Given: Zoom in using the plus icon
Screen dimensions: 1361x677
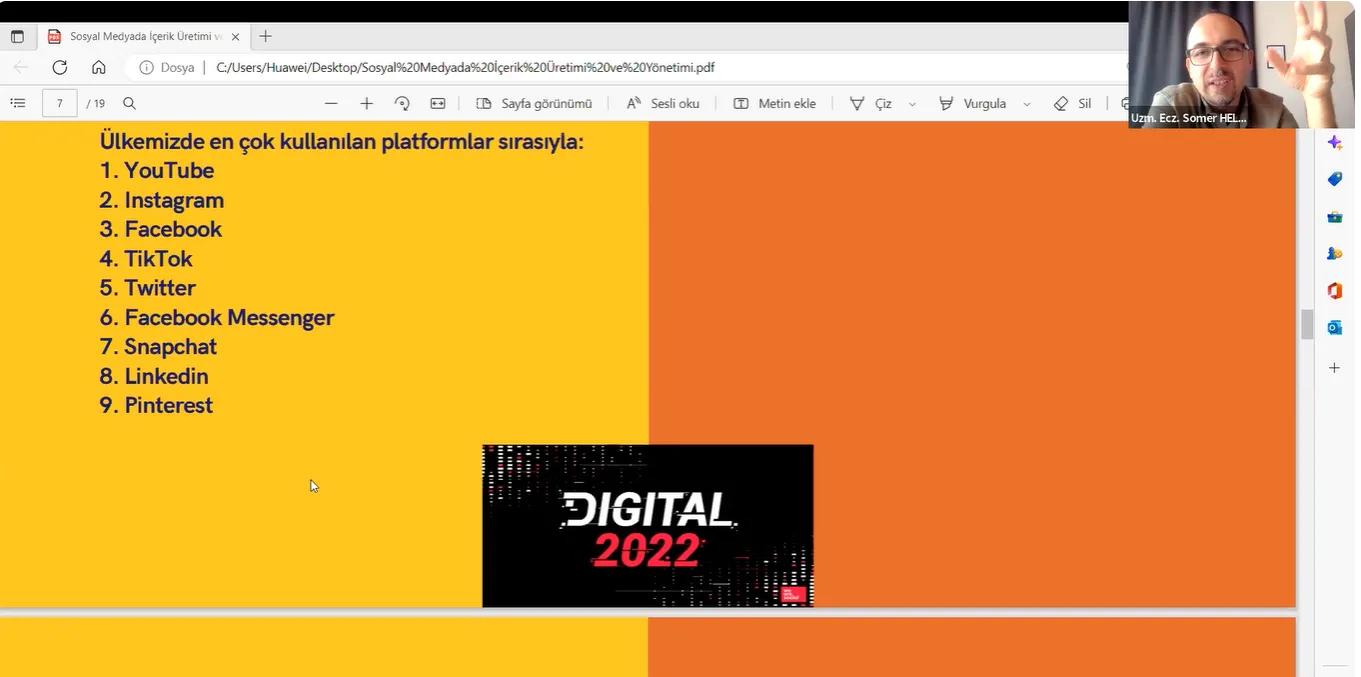Looking at the screenshot, I should click(366, 103).
